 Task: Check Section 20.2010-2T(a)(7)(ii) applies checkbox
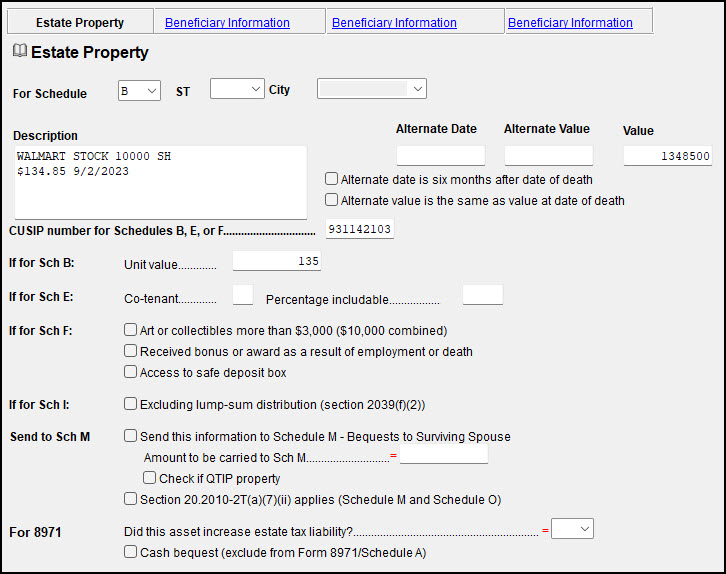pos(131,499)
